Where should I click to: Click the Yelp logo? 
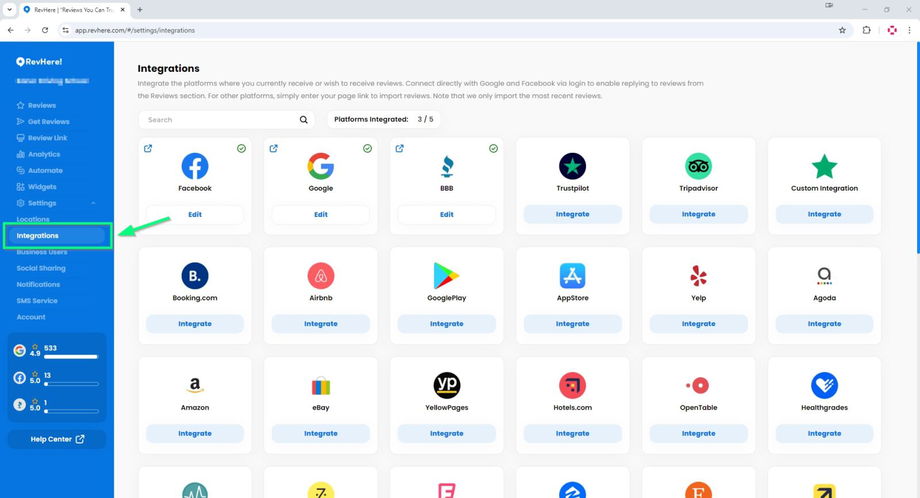[x=698, y=276]
